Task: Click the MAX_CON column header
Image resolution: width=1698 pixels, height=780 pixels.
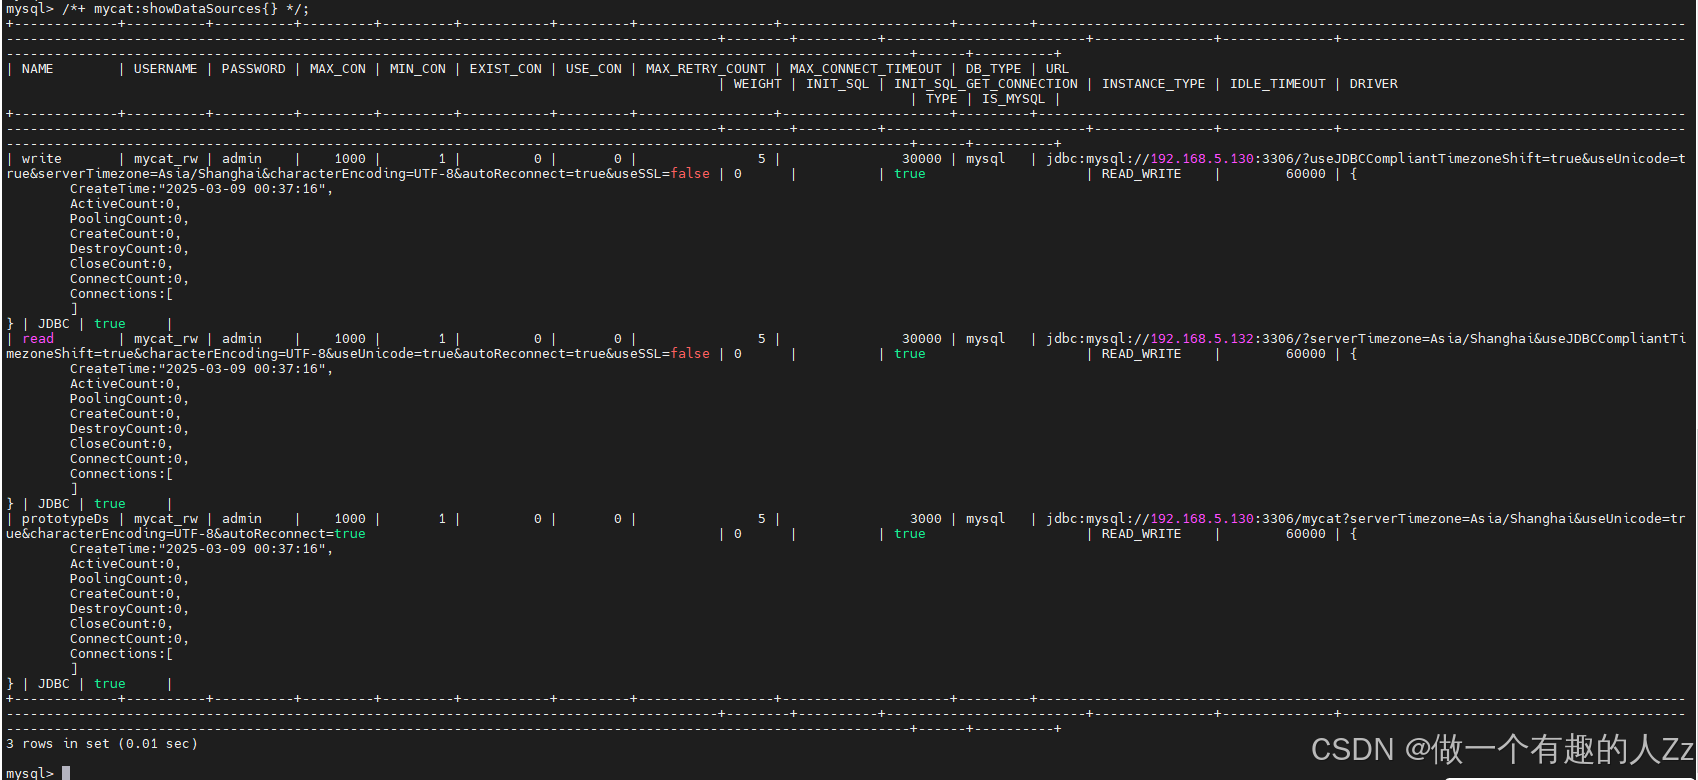Action: pos(337,69)
